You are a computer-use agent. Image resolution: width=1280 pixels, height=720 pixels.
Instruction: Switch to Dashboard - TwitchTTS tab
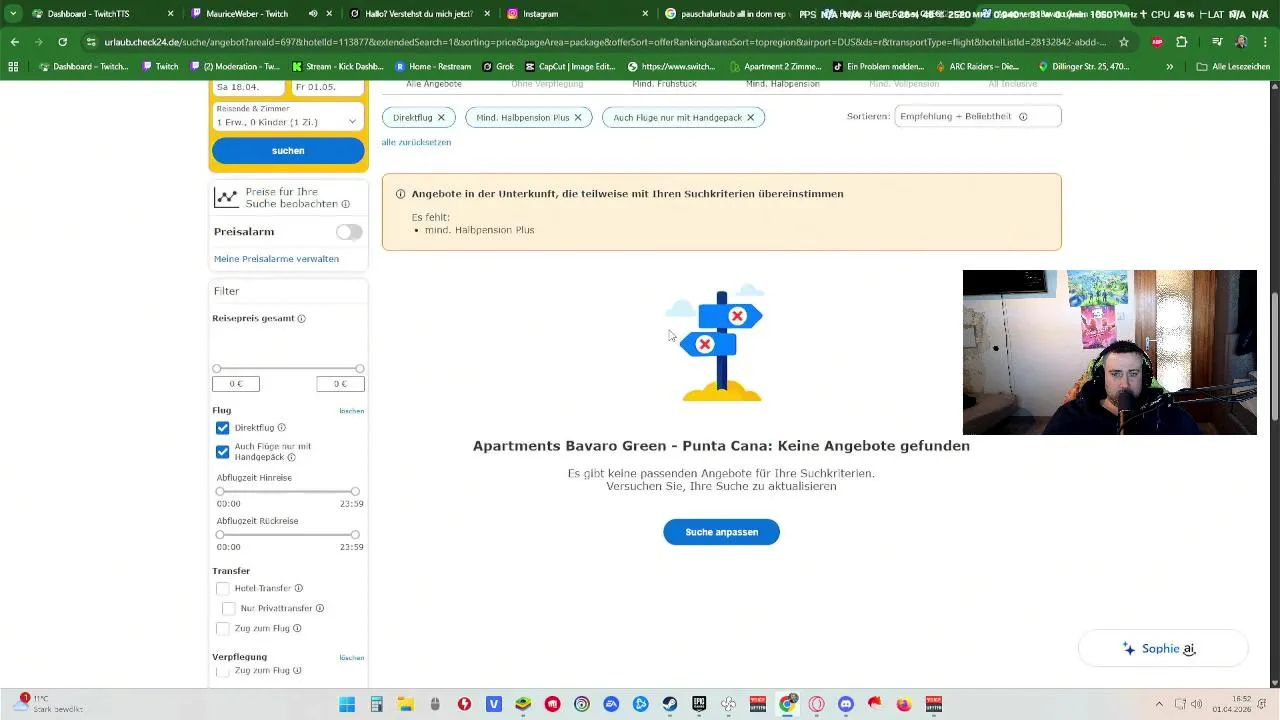pos(102,14)
